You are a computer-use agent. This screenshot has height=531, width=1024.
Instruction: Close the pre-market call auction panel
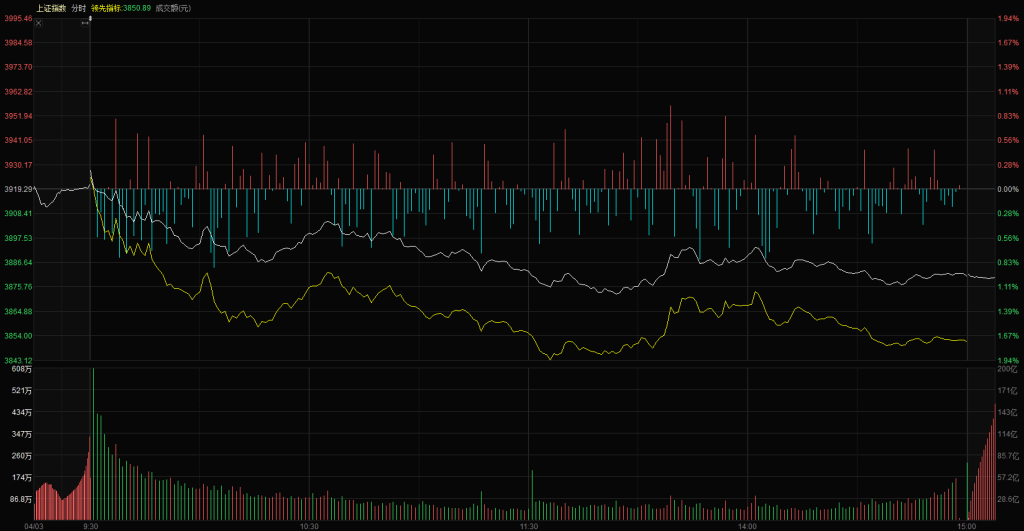click(x=39, y=22)
